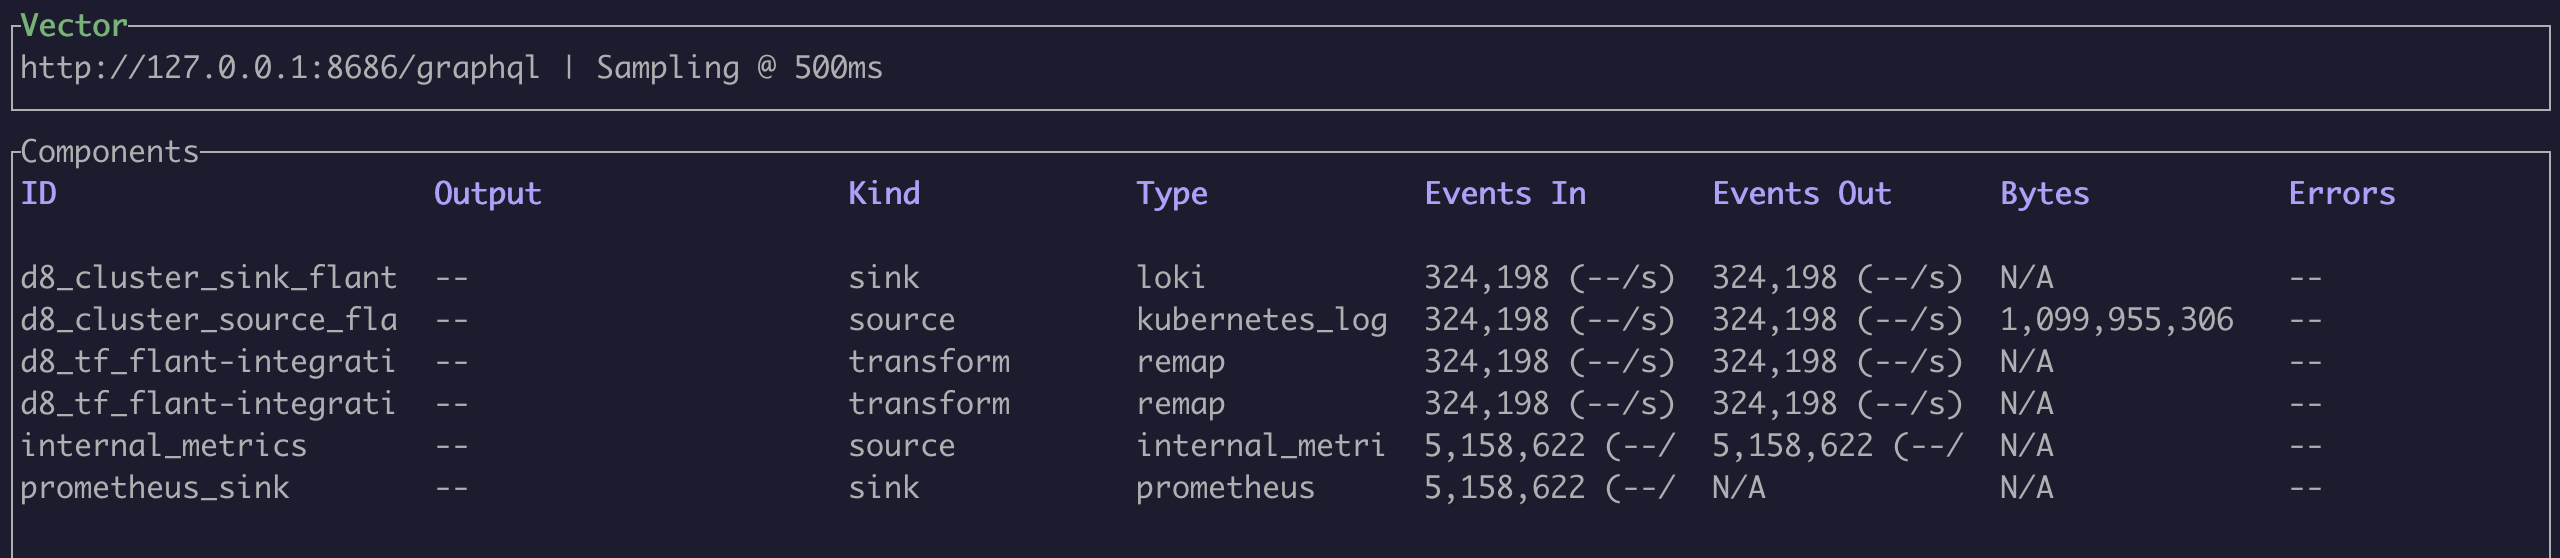Image resolution: width=2560 pixels, height=558 pixels.
Task: Select the Bytes column header
Action: point(2044,193)
